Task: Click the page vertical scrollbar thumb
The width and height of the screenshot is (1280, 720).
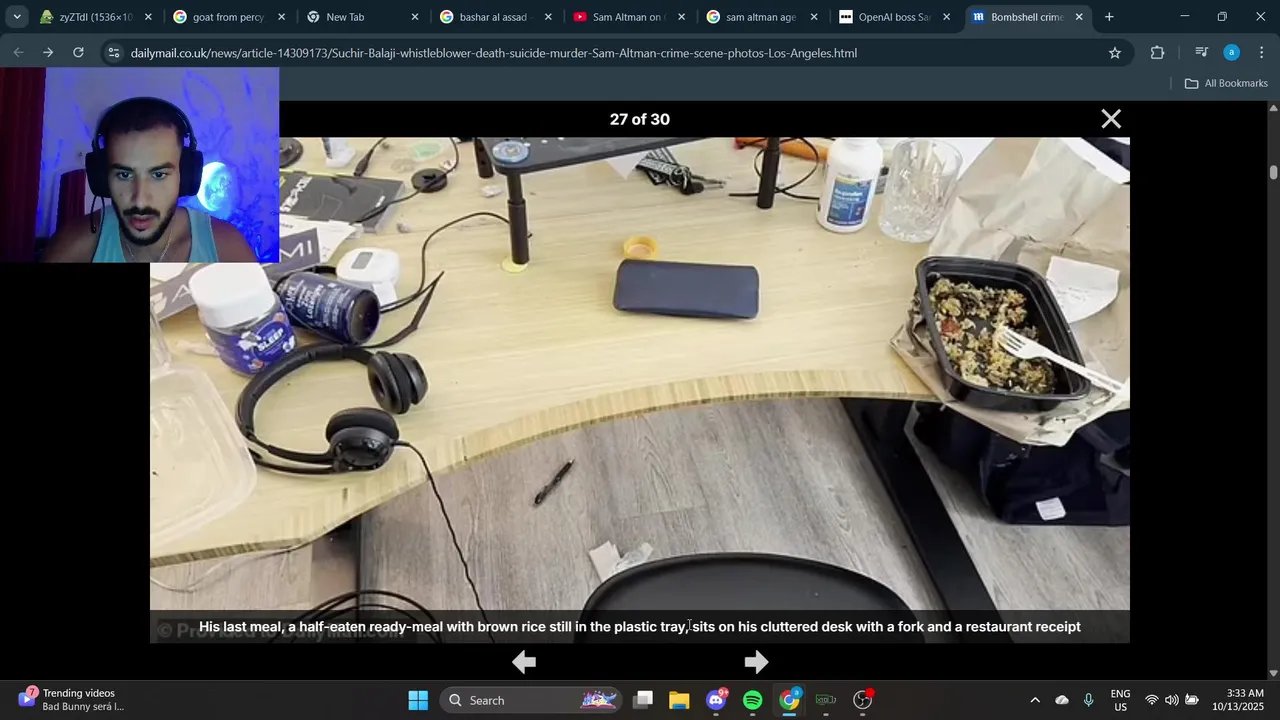Action: coord(1273,172)
